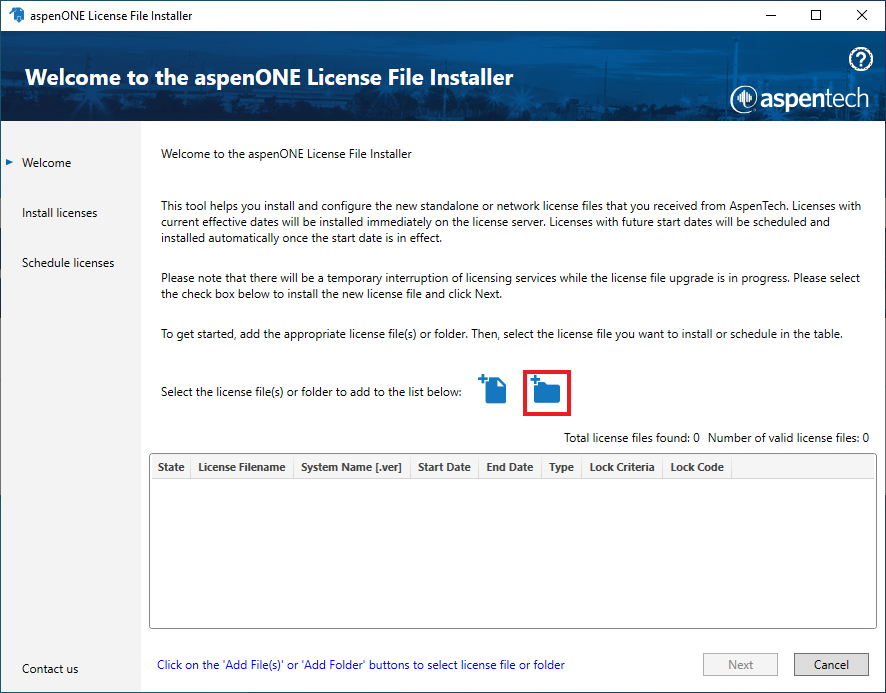This screenshot has width=886, height=693.
Task: Click the Type column header
Action: coord(561,467)
